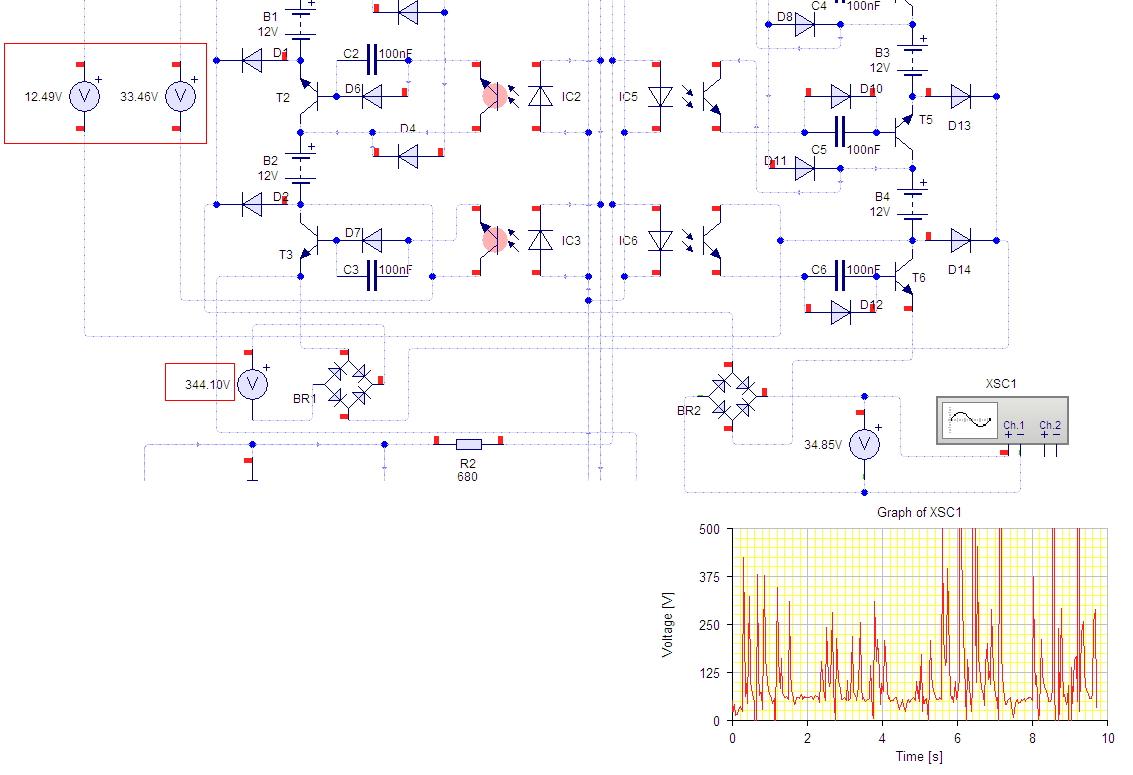The image size is (1133, 775).
Task: Click the R2 680 ohm resistor
Action: pyautogui.click(x=469, y=444)
